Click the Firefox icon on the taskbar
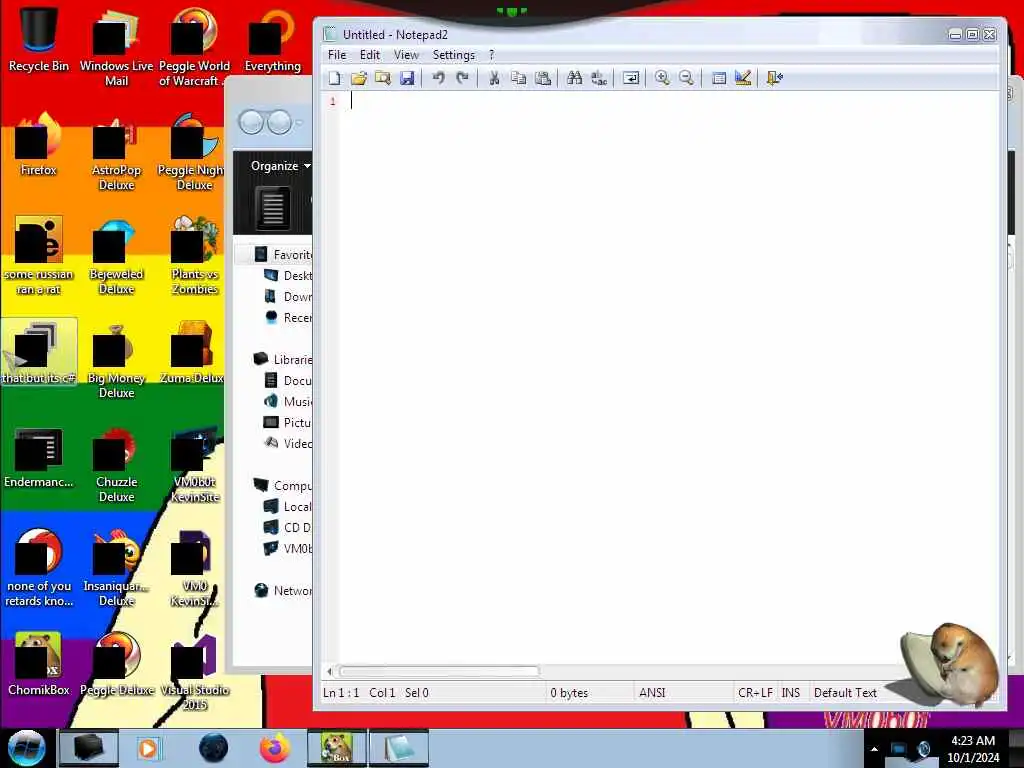The height and width of the screenshot is (768, 1024). pyautogui.click(x=275, y=748)
